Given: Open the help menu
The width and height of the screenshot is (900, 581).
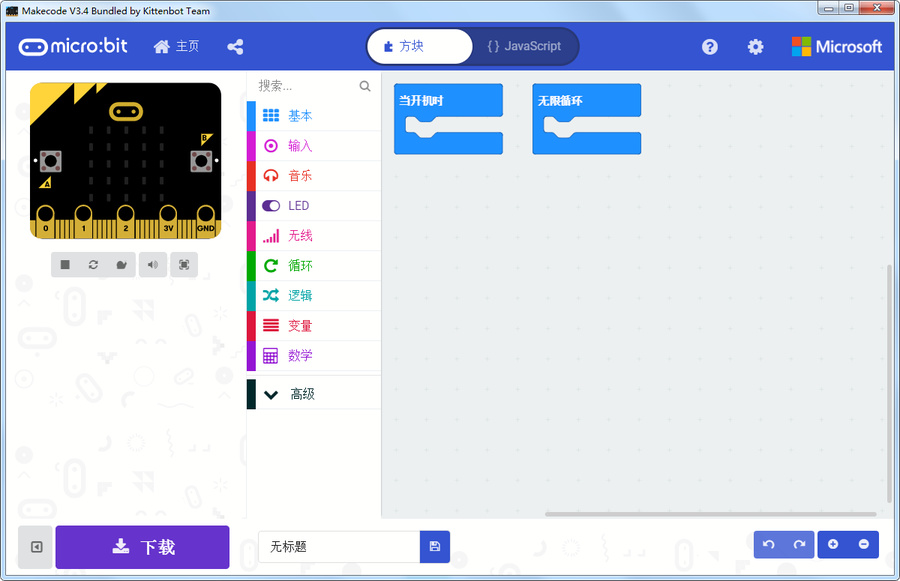Looking at the screenshot, I should click(709, 46).
